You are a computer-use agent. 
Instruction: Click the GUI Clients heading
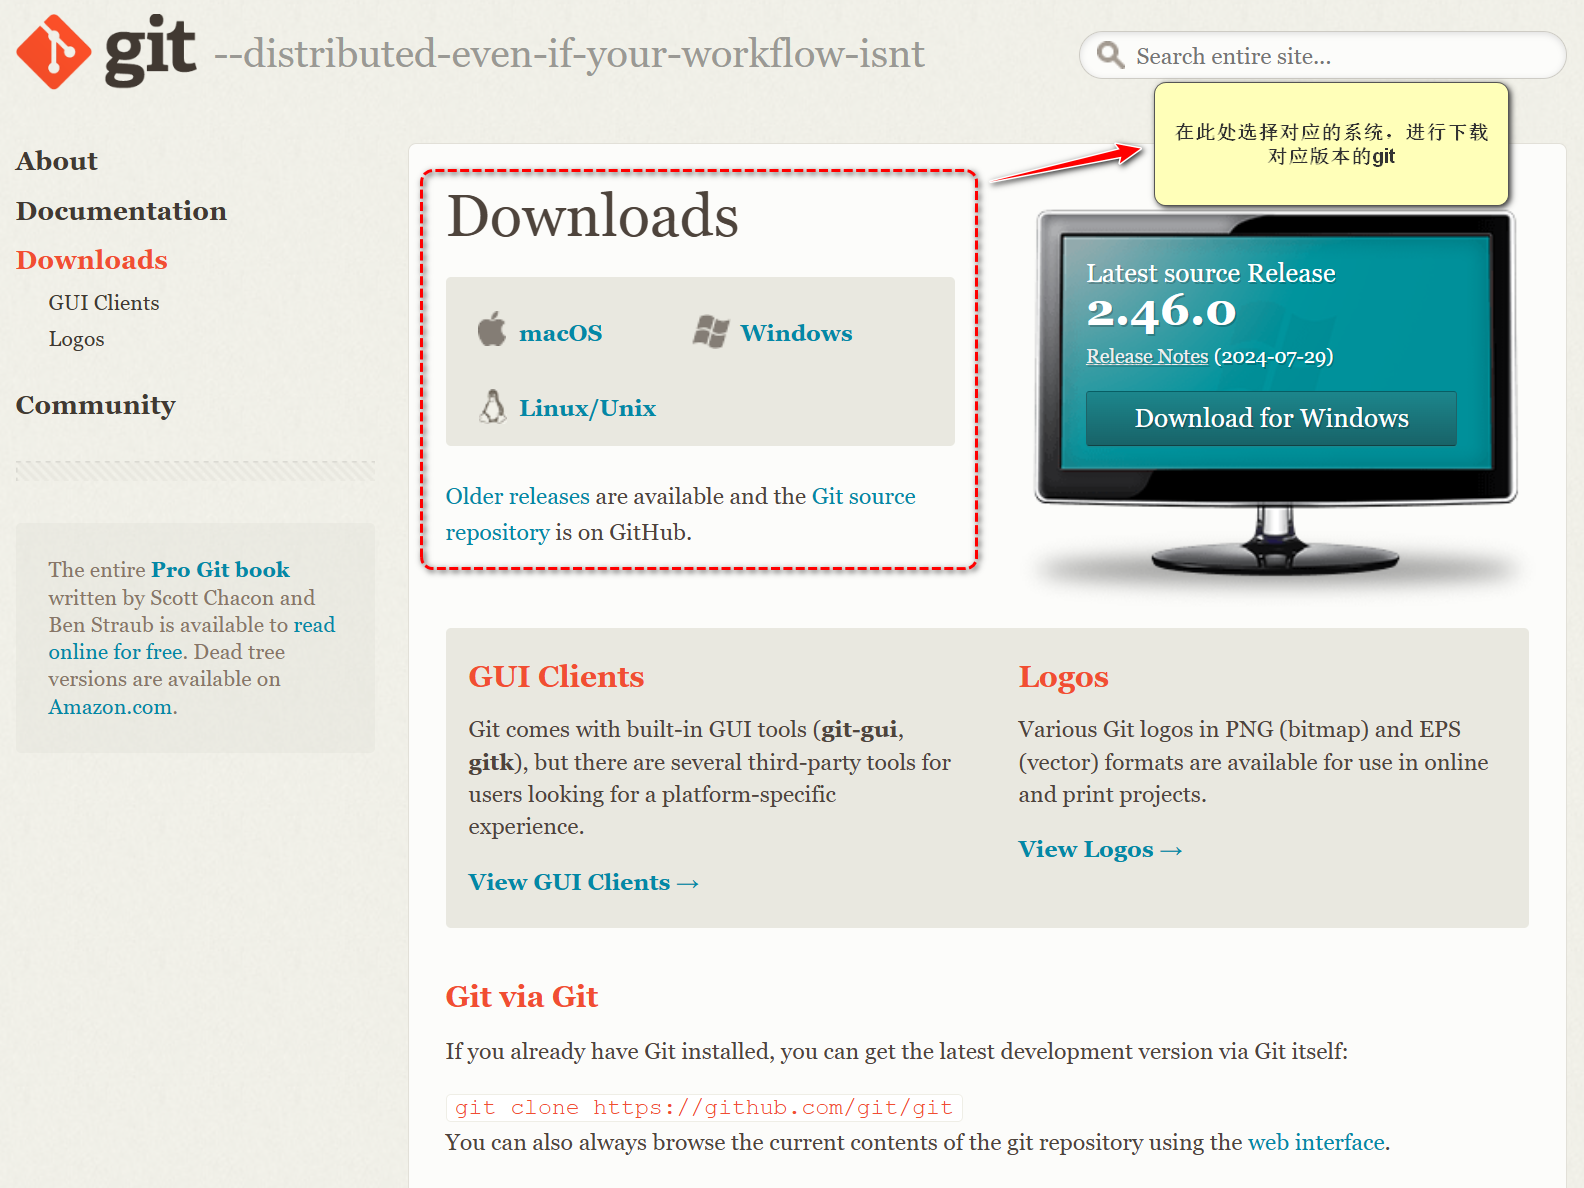click(x=557, y=677)
